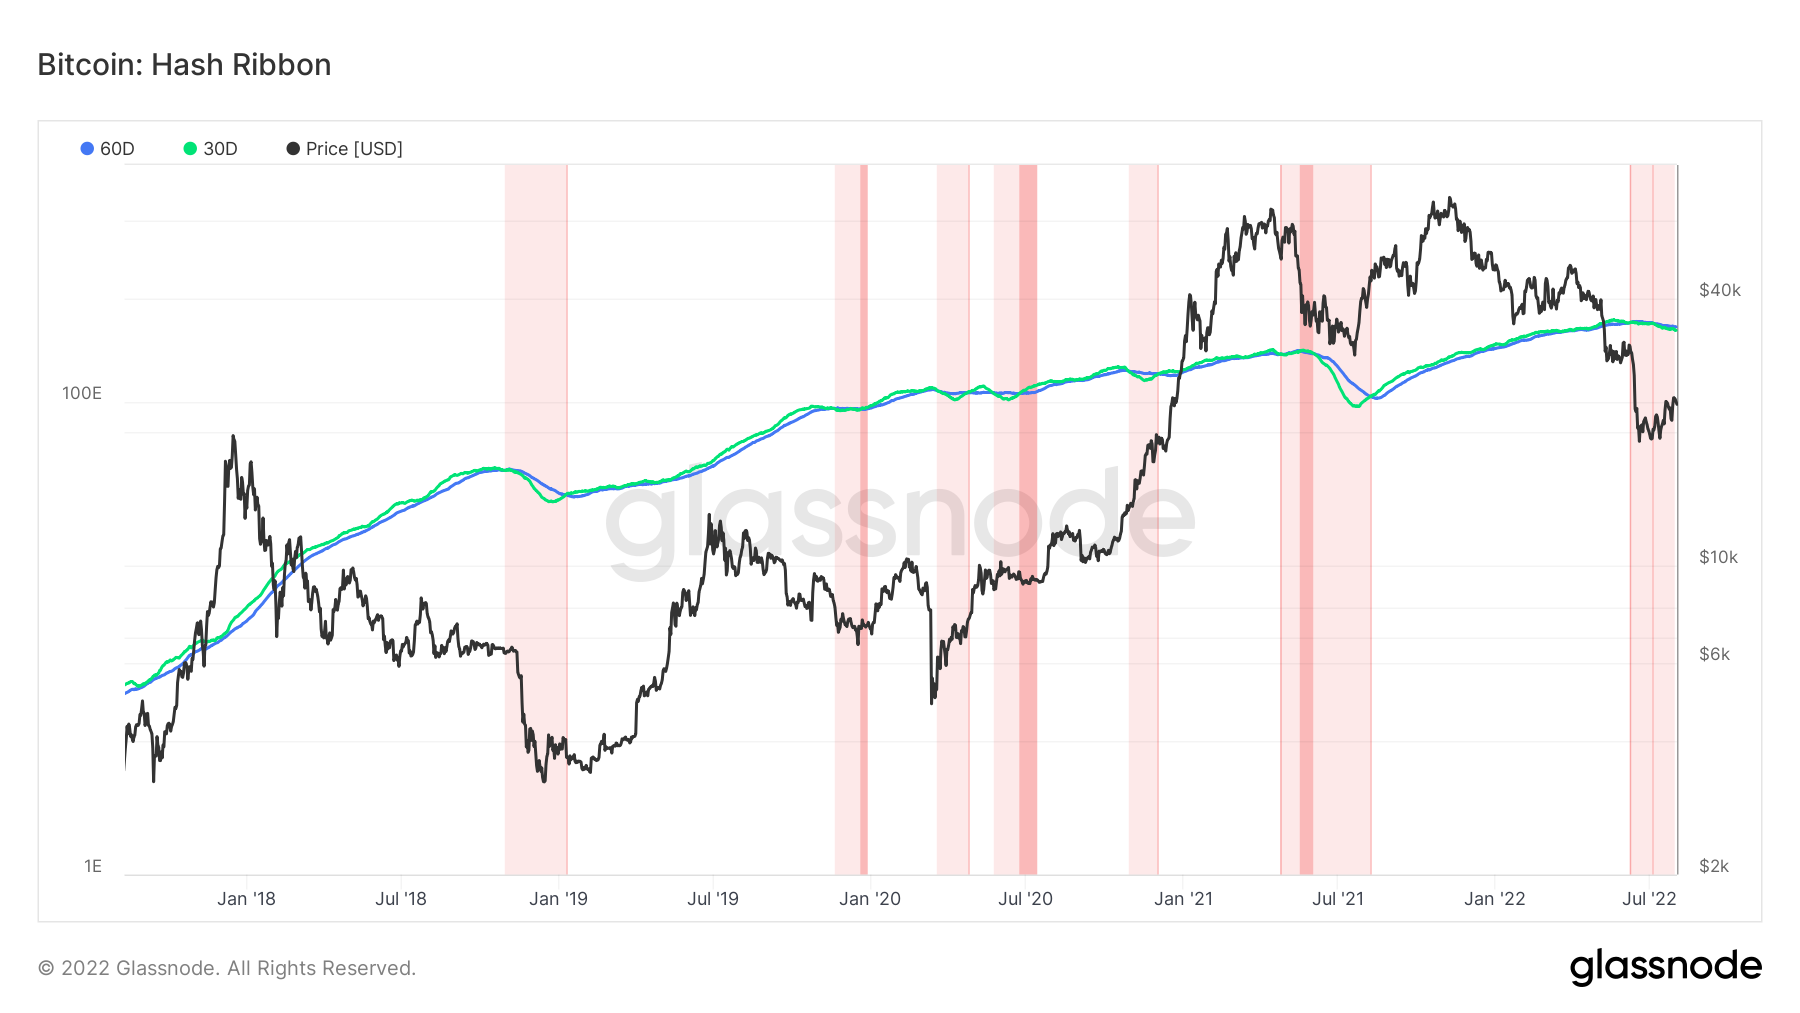Click the 100E hash rate axis label
The height and width of the screenshot is (1013, 1800).
[x=82, y=393]
